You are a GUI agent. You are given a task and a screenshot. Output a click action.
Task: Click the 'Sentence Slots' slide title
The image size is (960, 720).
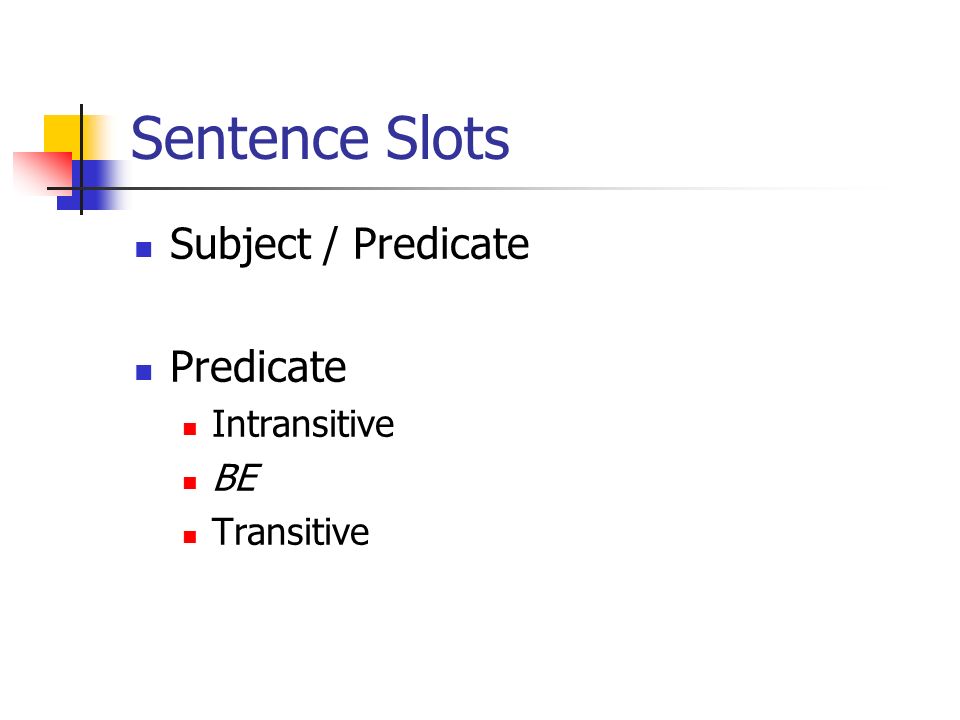(x=320, y=138)
